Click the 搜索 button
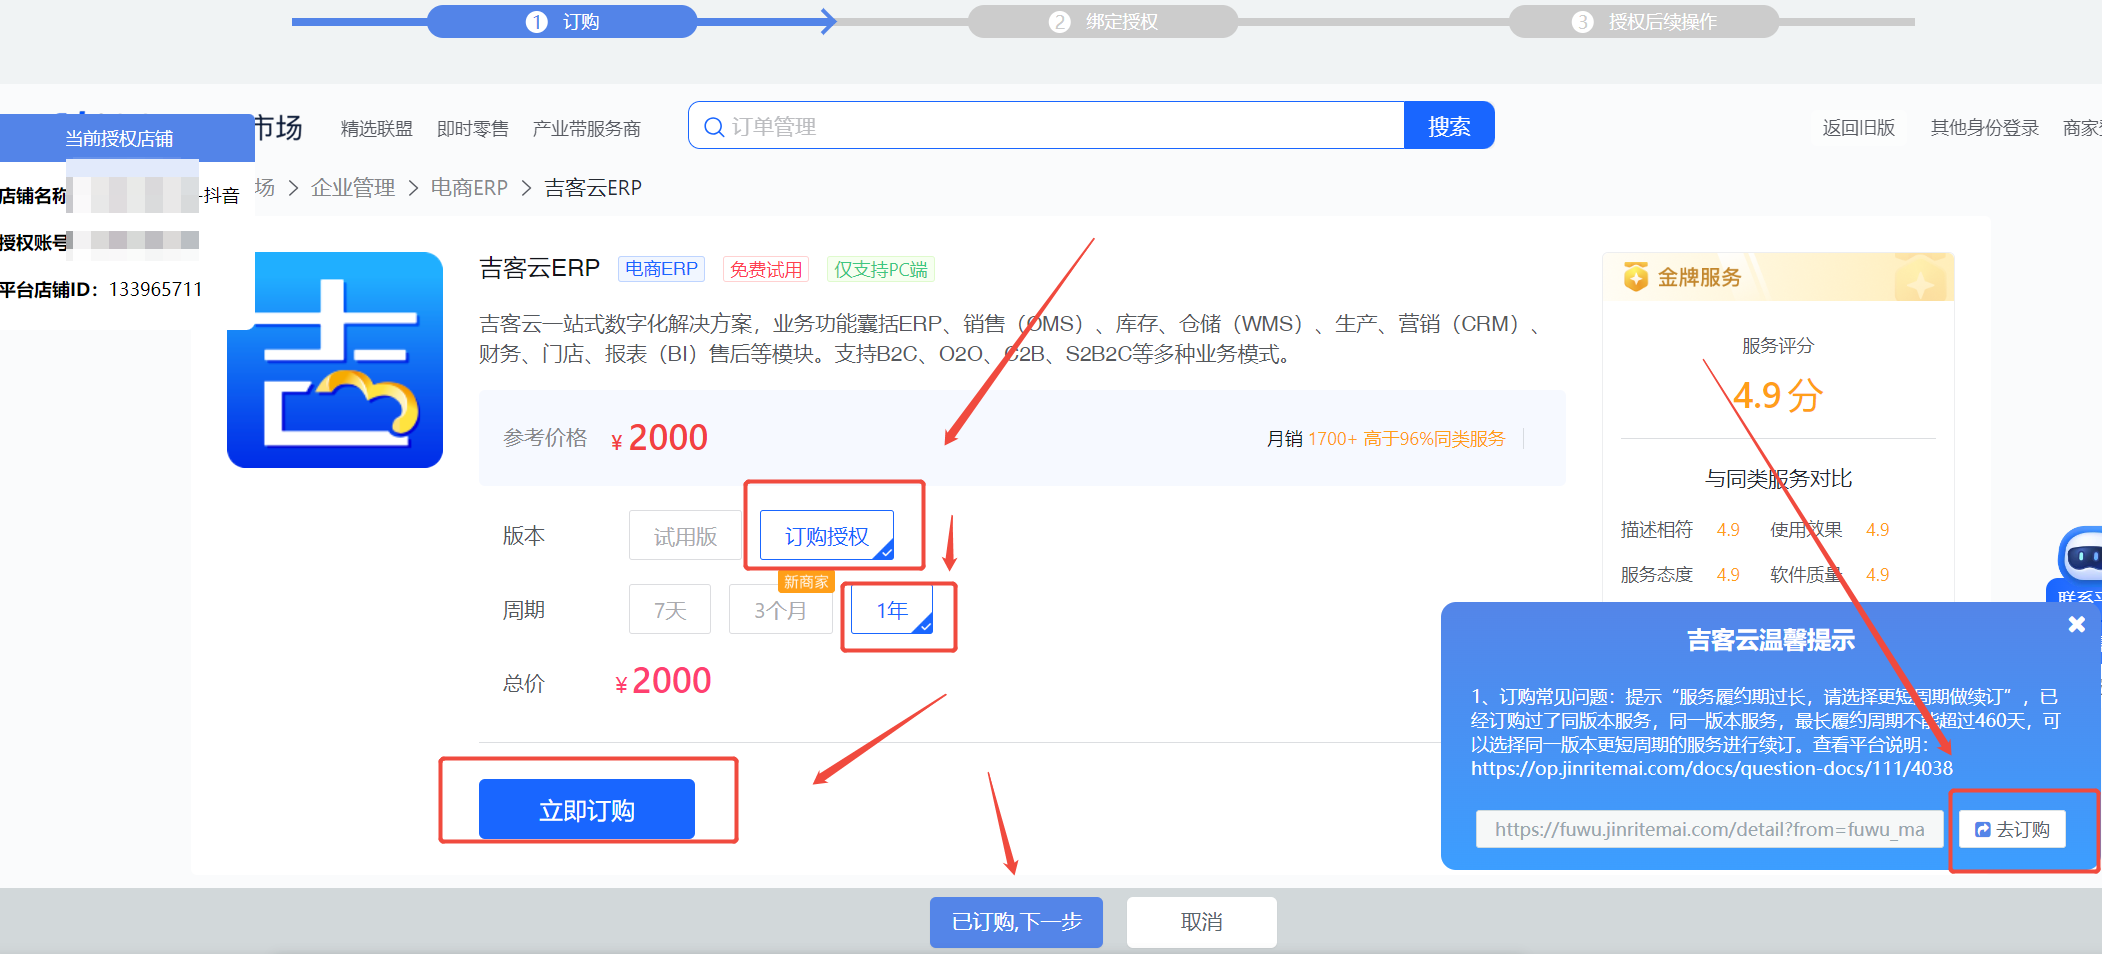Screen dimensions: 2102x954 pos(1449,126)
